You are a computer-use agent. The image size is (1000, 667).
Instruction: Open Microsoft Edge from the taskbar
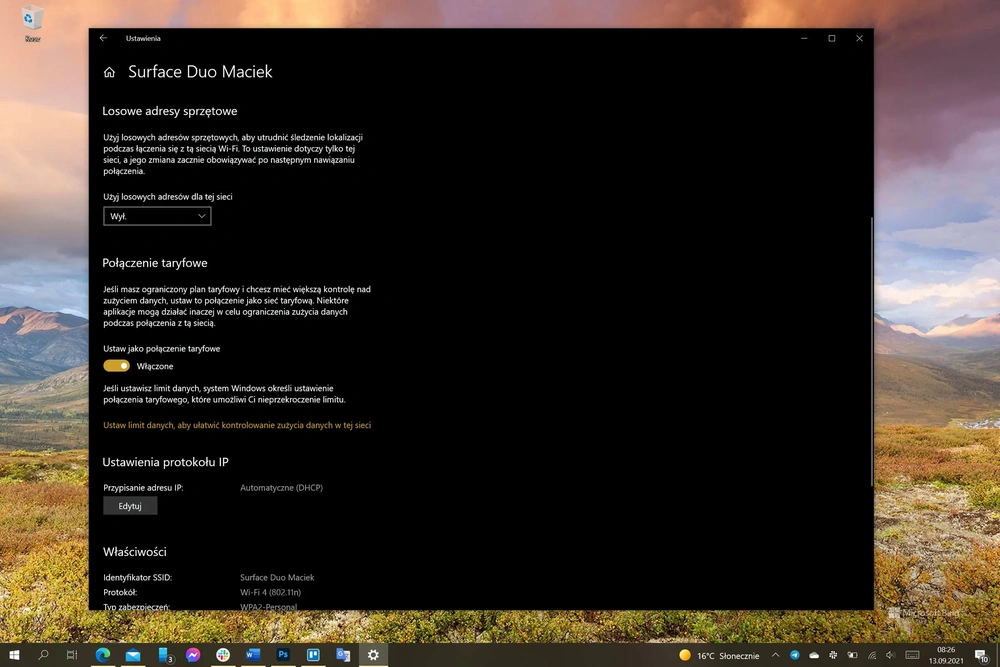(102, 655)
